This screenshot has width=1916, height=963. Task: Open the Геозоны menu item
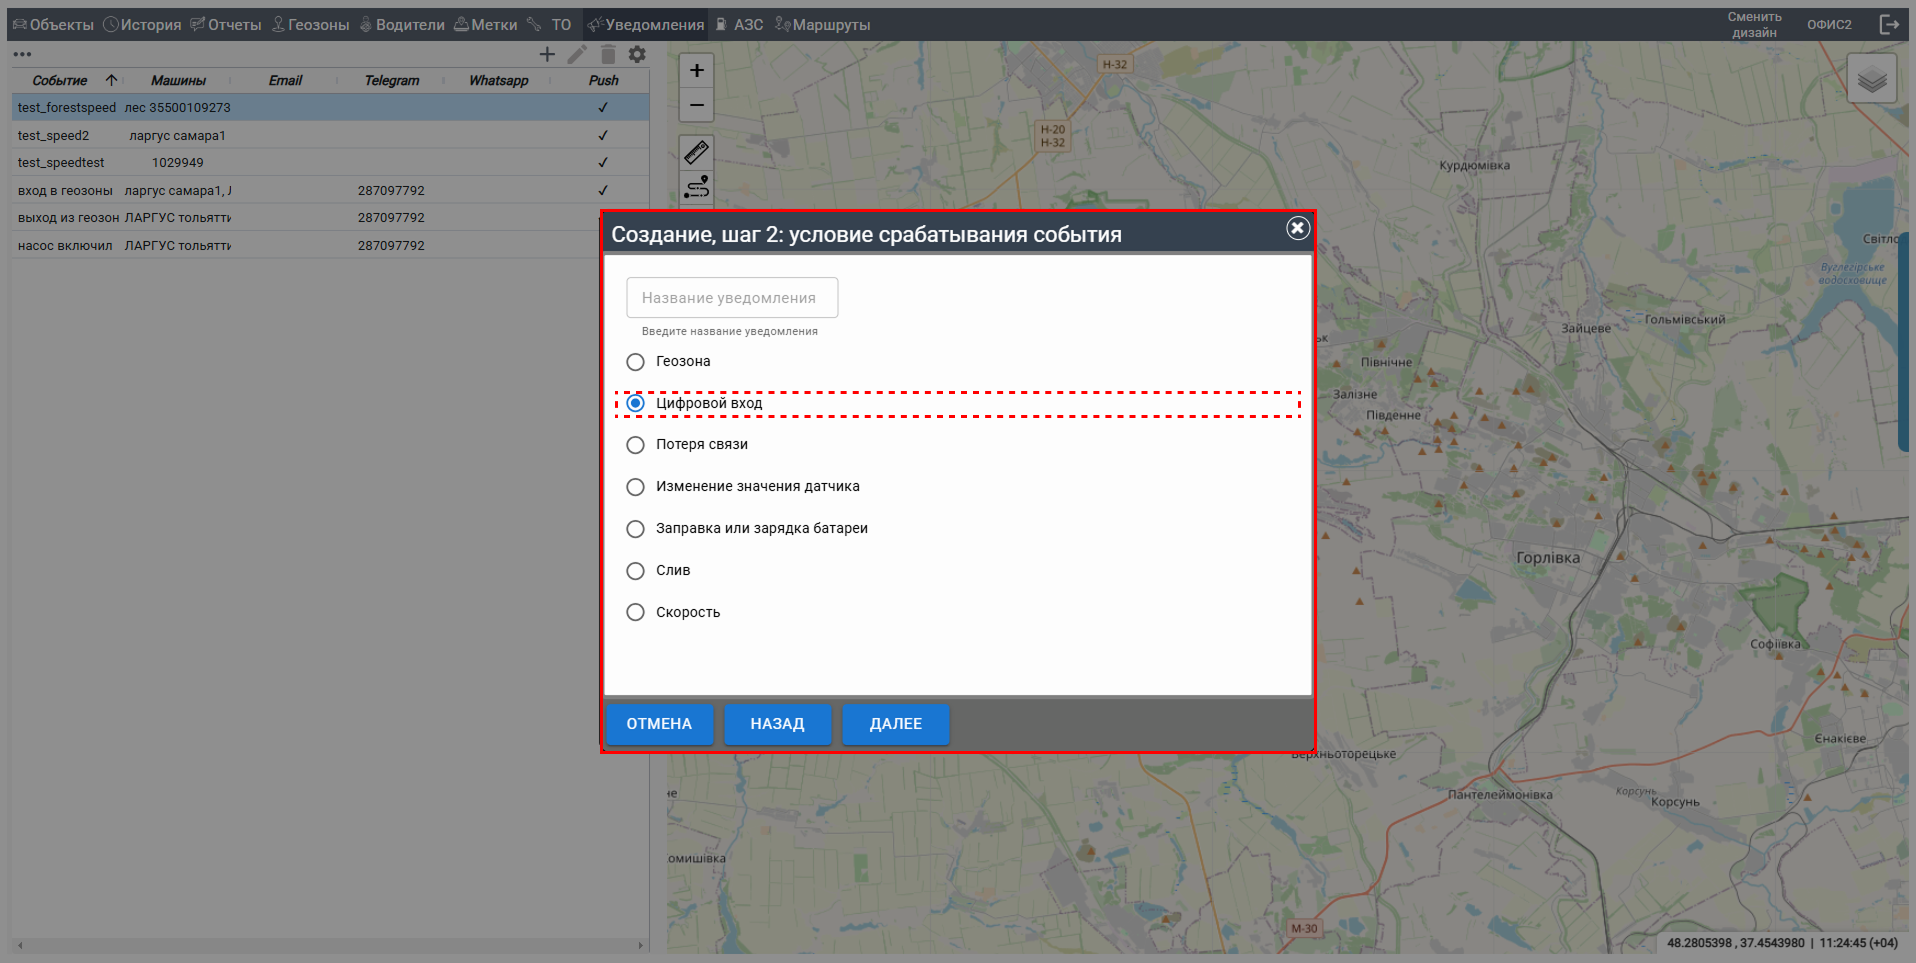coord(311,24)
